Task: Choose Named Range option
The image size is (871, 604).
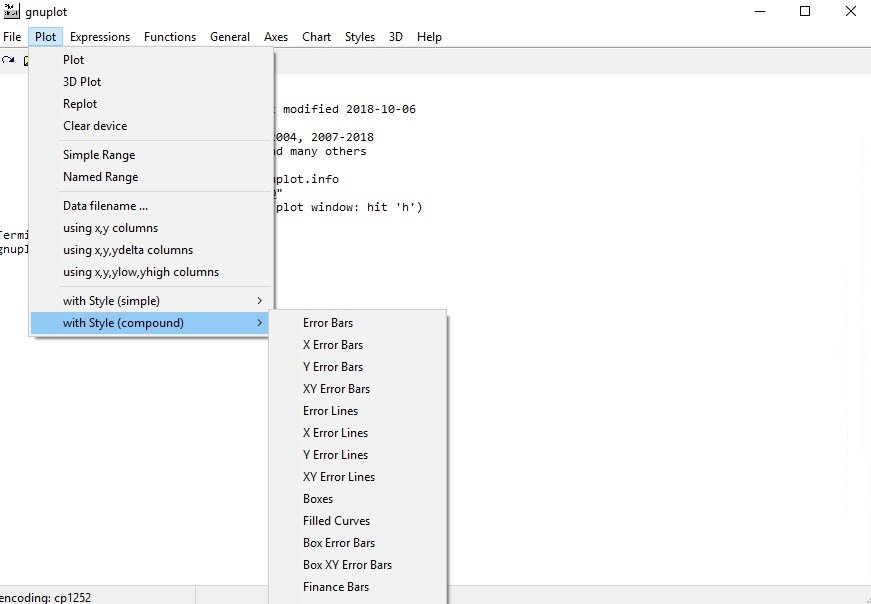Action: pyautogui.click(x=151, y=177)
